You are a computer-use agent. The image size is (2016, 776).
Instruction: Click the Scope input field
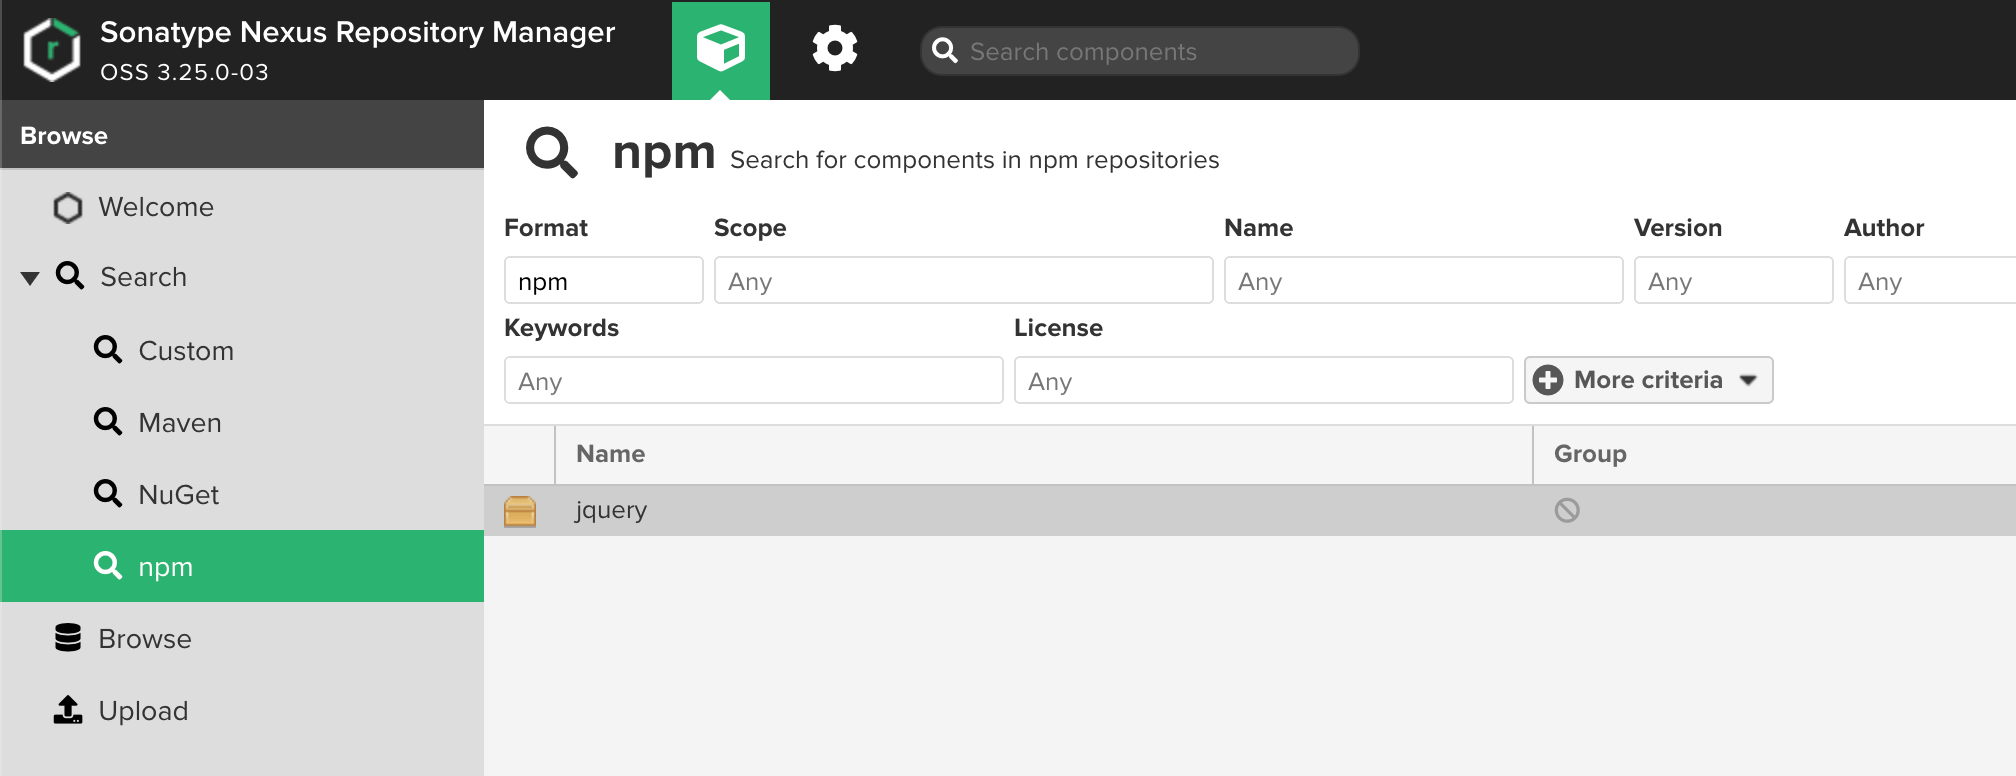(x=964, y=281)
